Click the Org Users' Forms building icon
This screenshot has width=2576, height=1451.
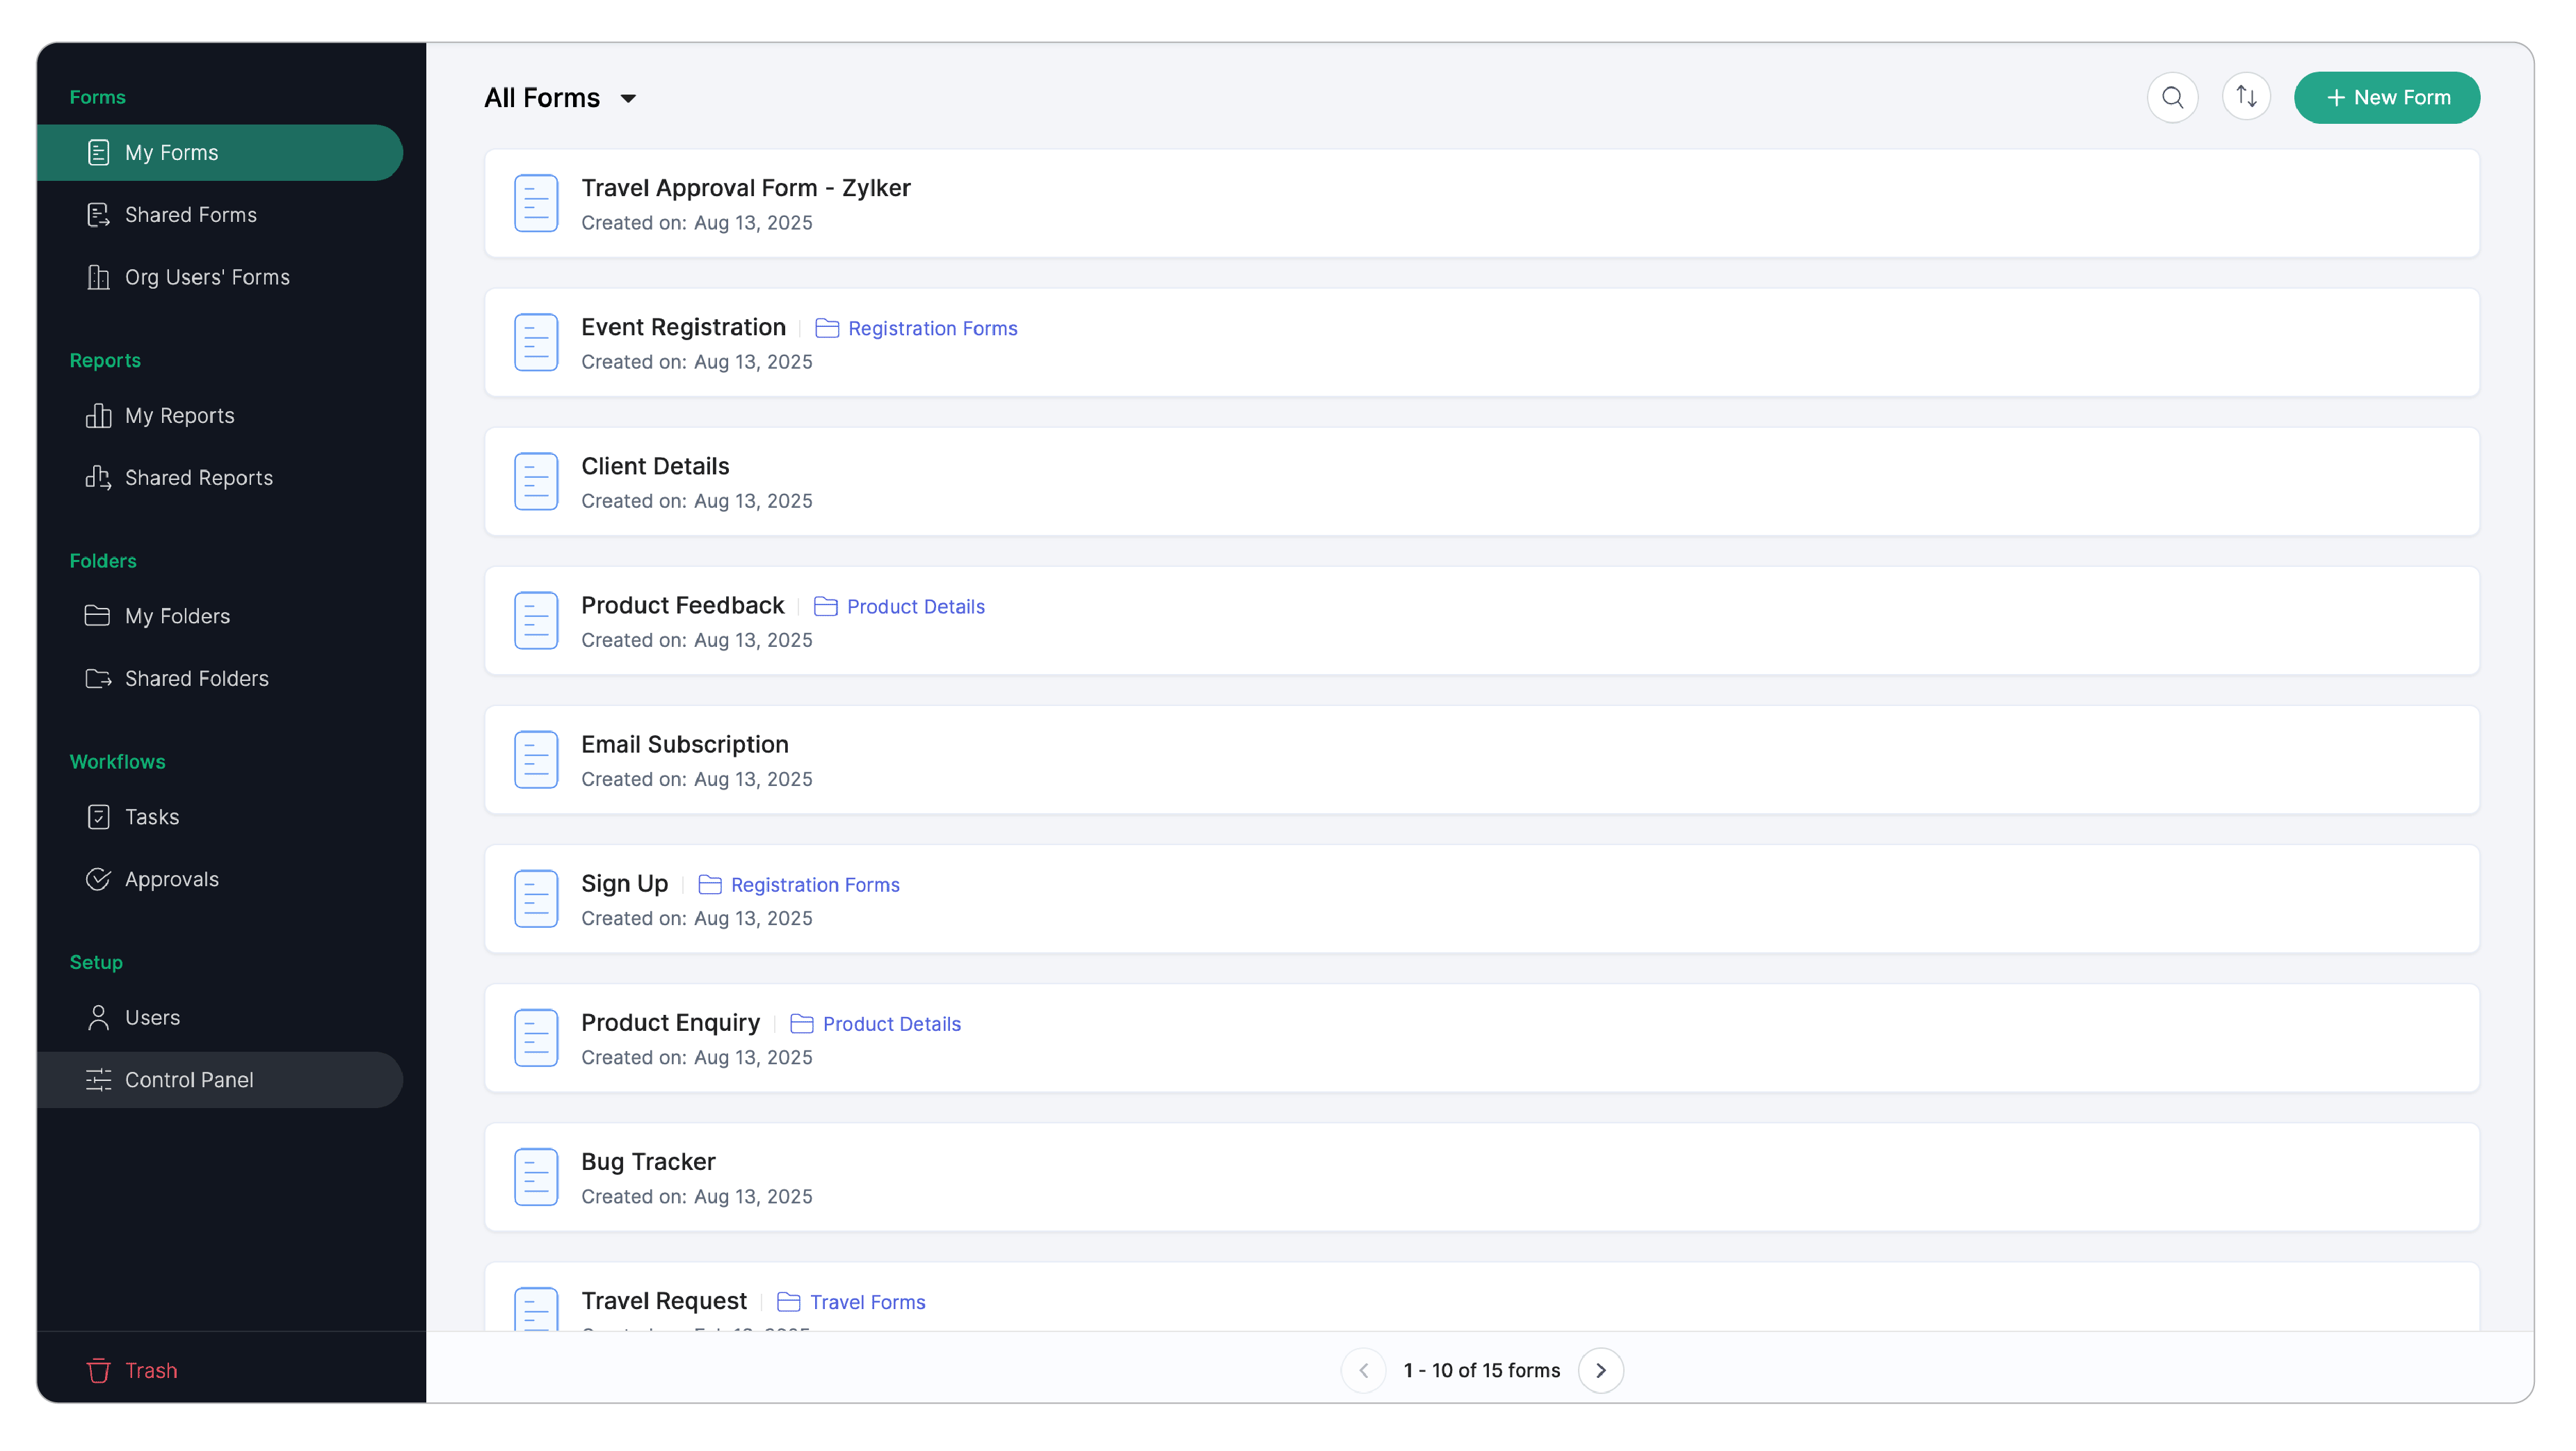(x=98, y=277)
